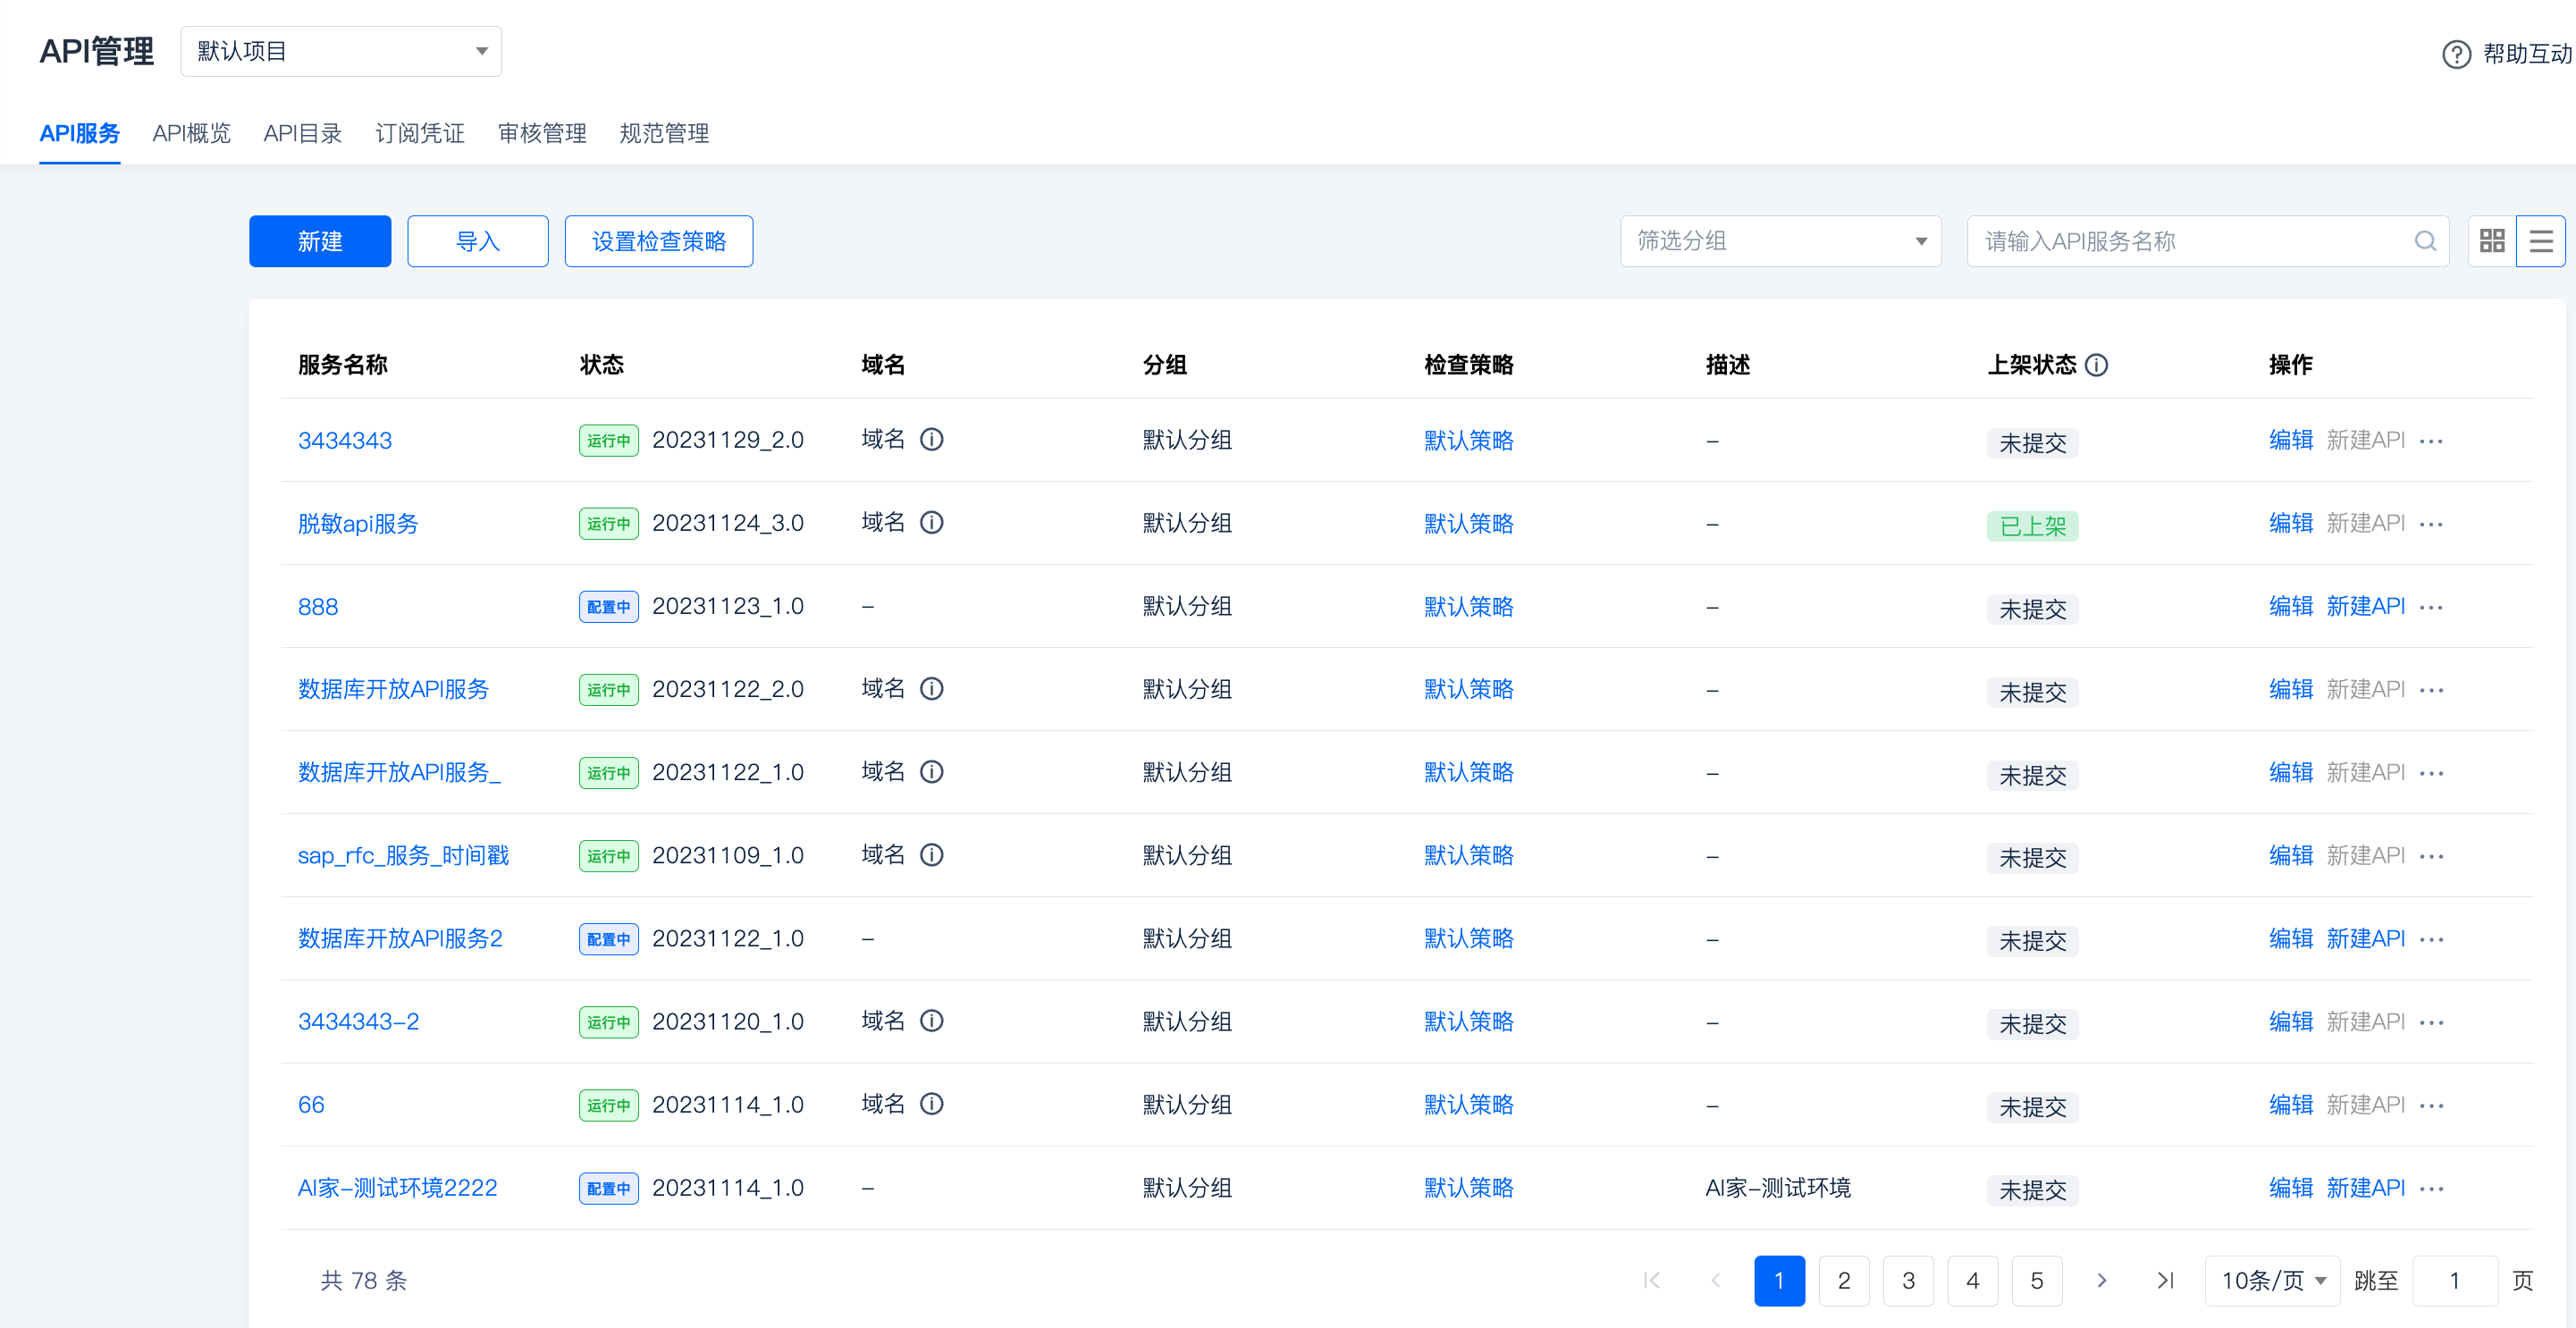Open the 审核管理 tab
This screenshot has width=2576, height=1328.
coord(542,133)
